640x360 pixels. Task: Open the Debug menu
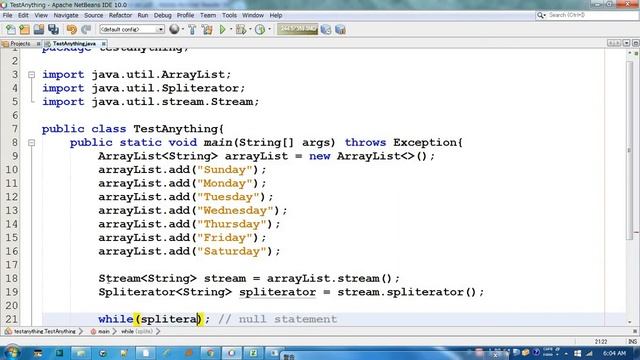pos(162,15)
